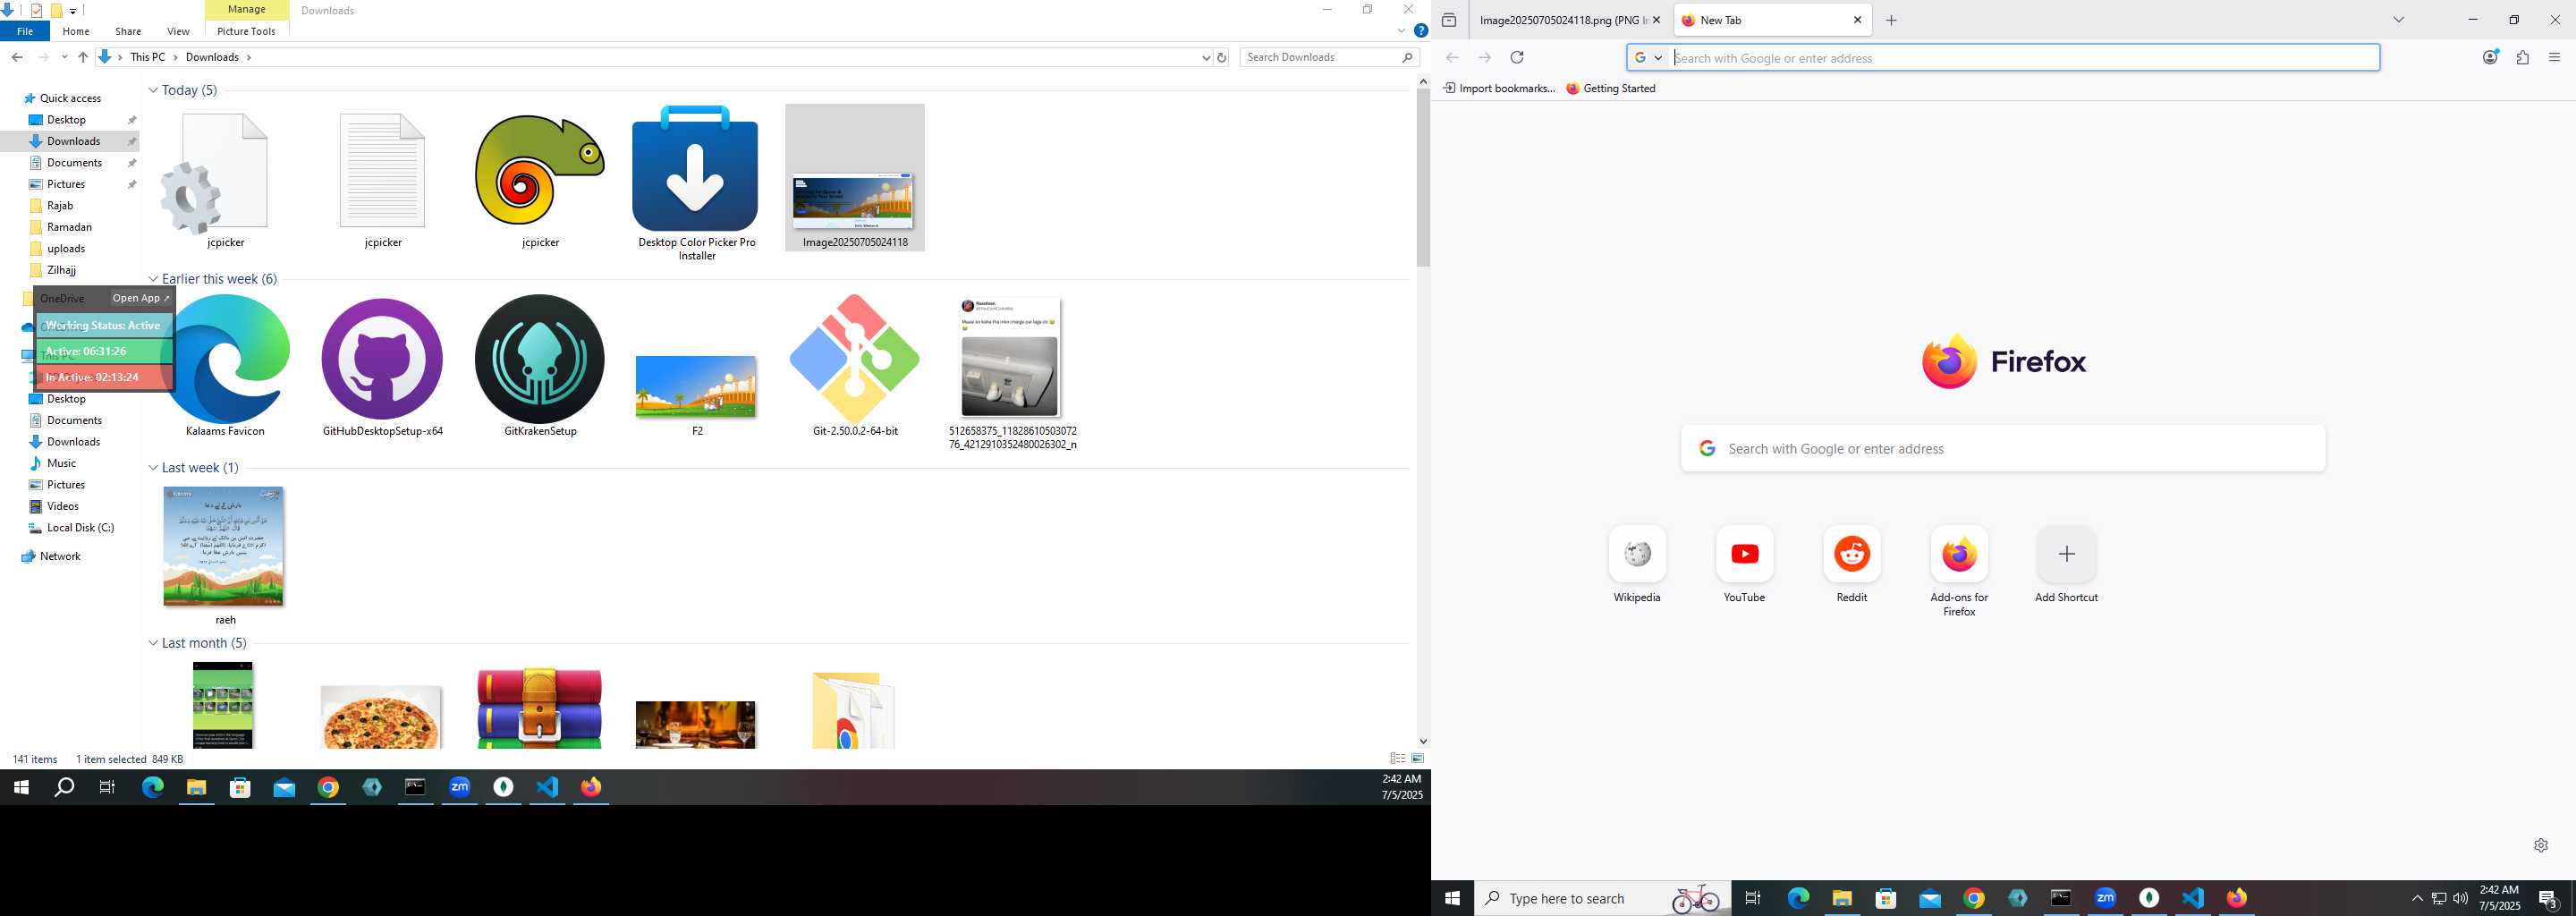Collapse the Earlier this week (6) group

click(x=153, y=279)
